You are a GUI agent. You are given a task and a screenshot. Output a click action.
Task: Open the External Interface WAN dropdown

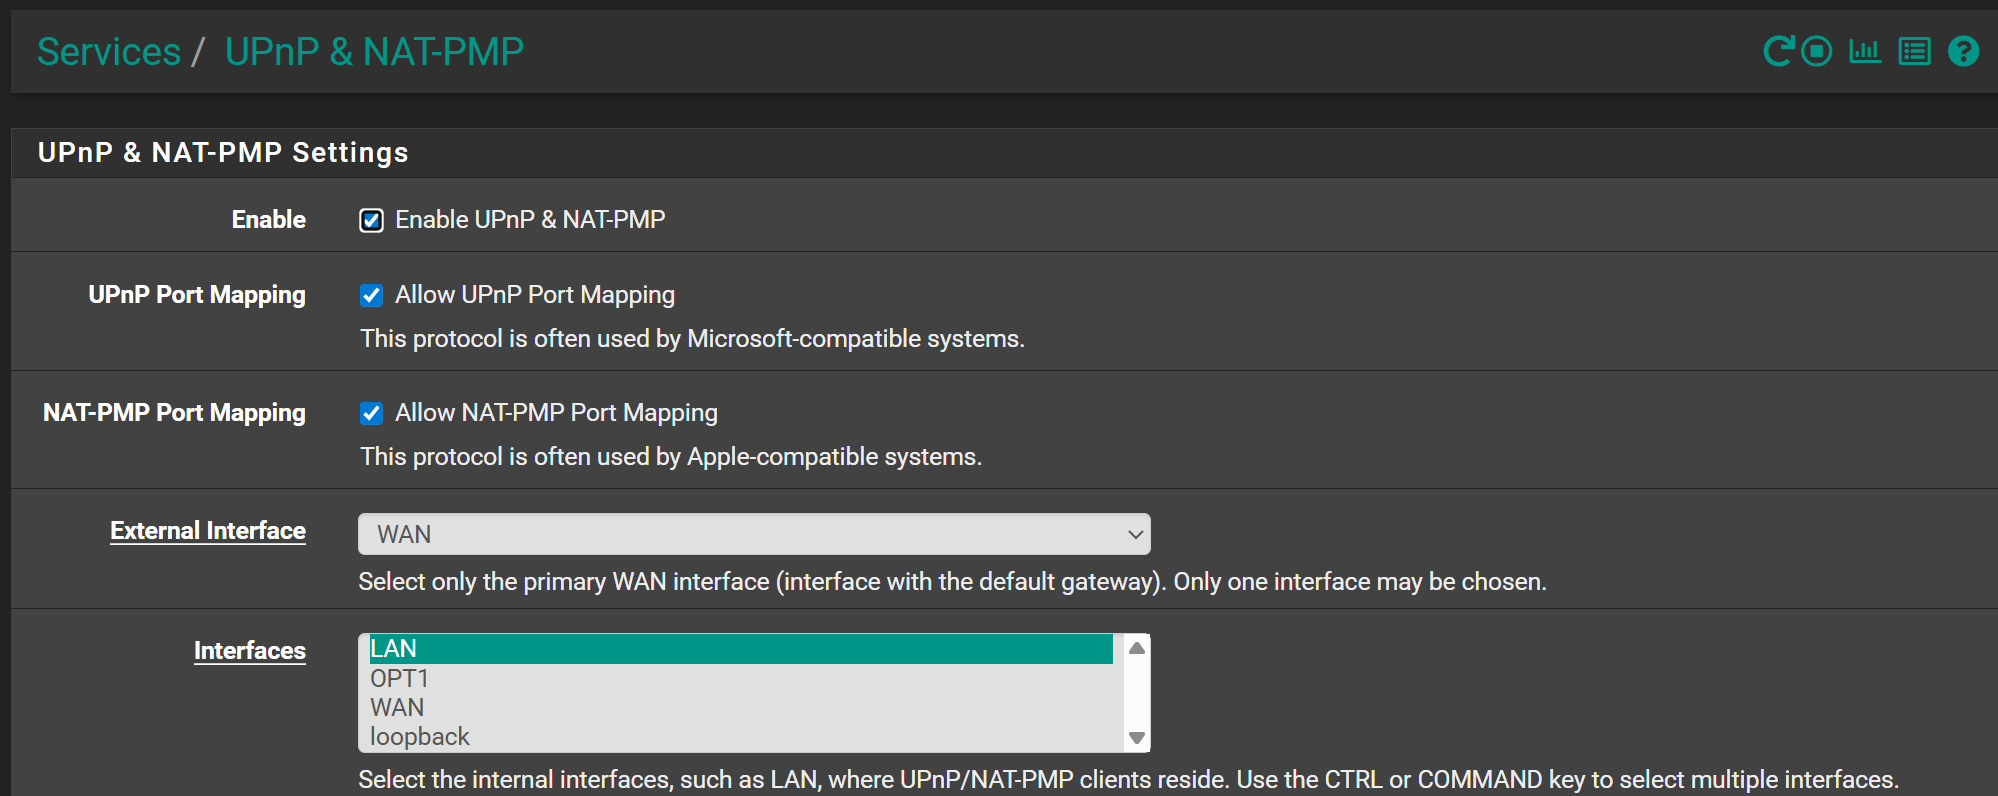[754, 534]
